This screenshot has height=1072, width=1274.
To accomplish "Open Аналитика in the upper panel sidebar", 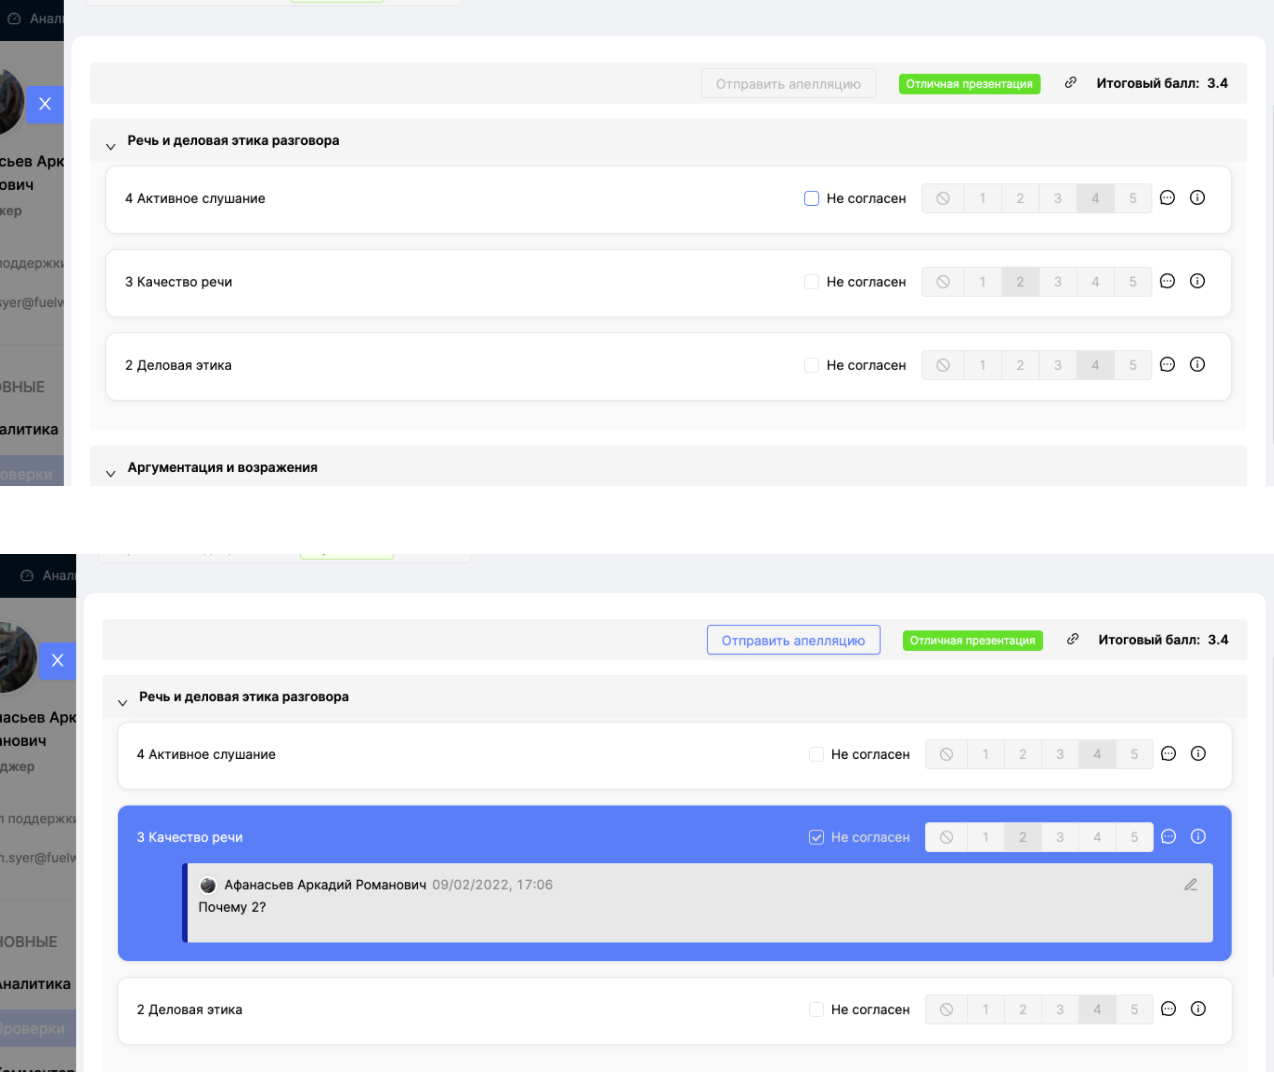I will pos(30,430).
